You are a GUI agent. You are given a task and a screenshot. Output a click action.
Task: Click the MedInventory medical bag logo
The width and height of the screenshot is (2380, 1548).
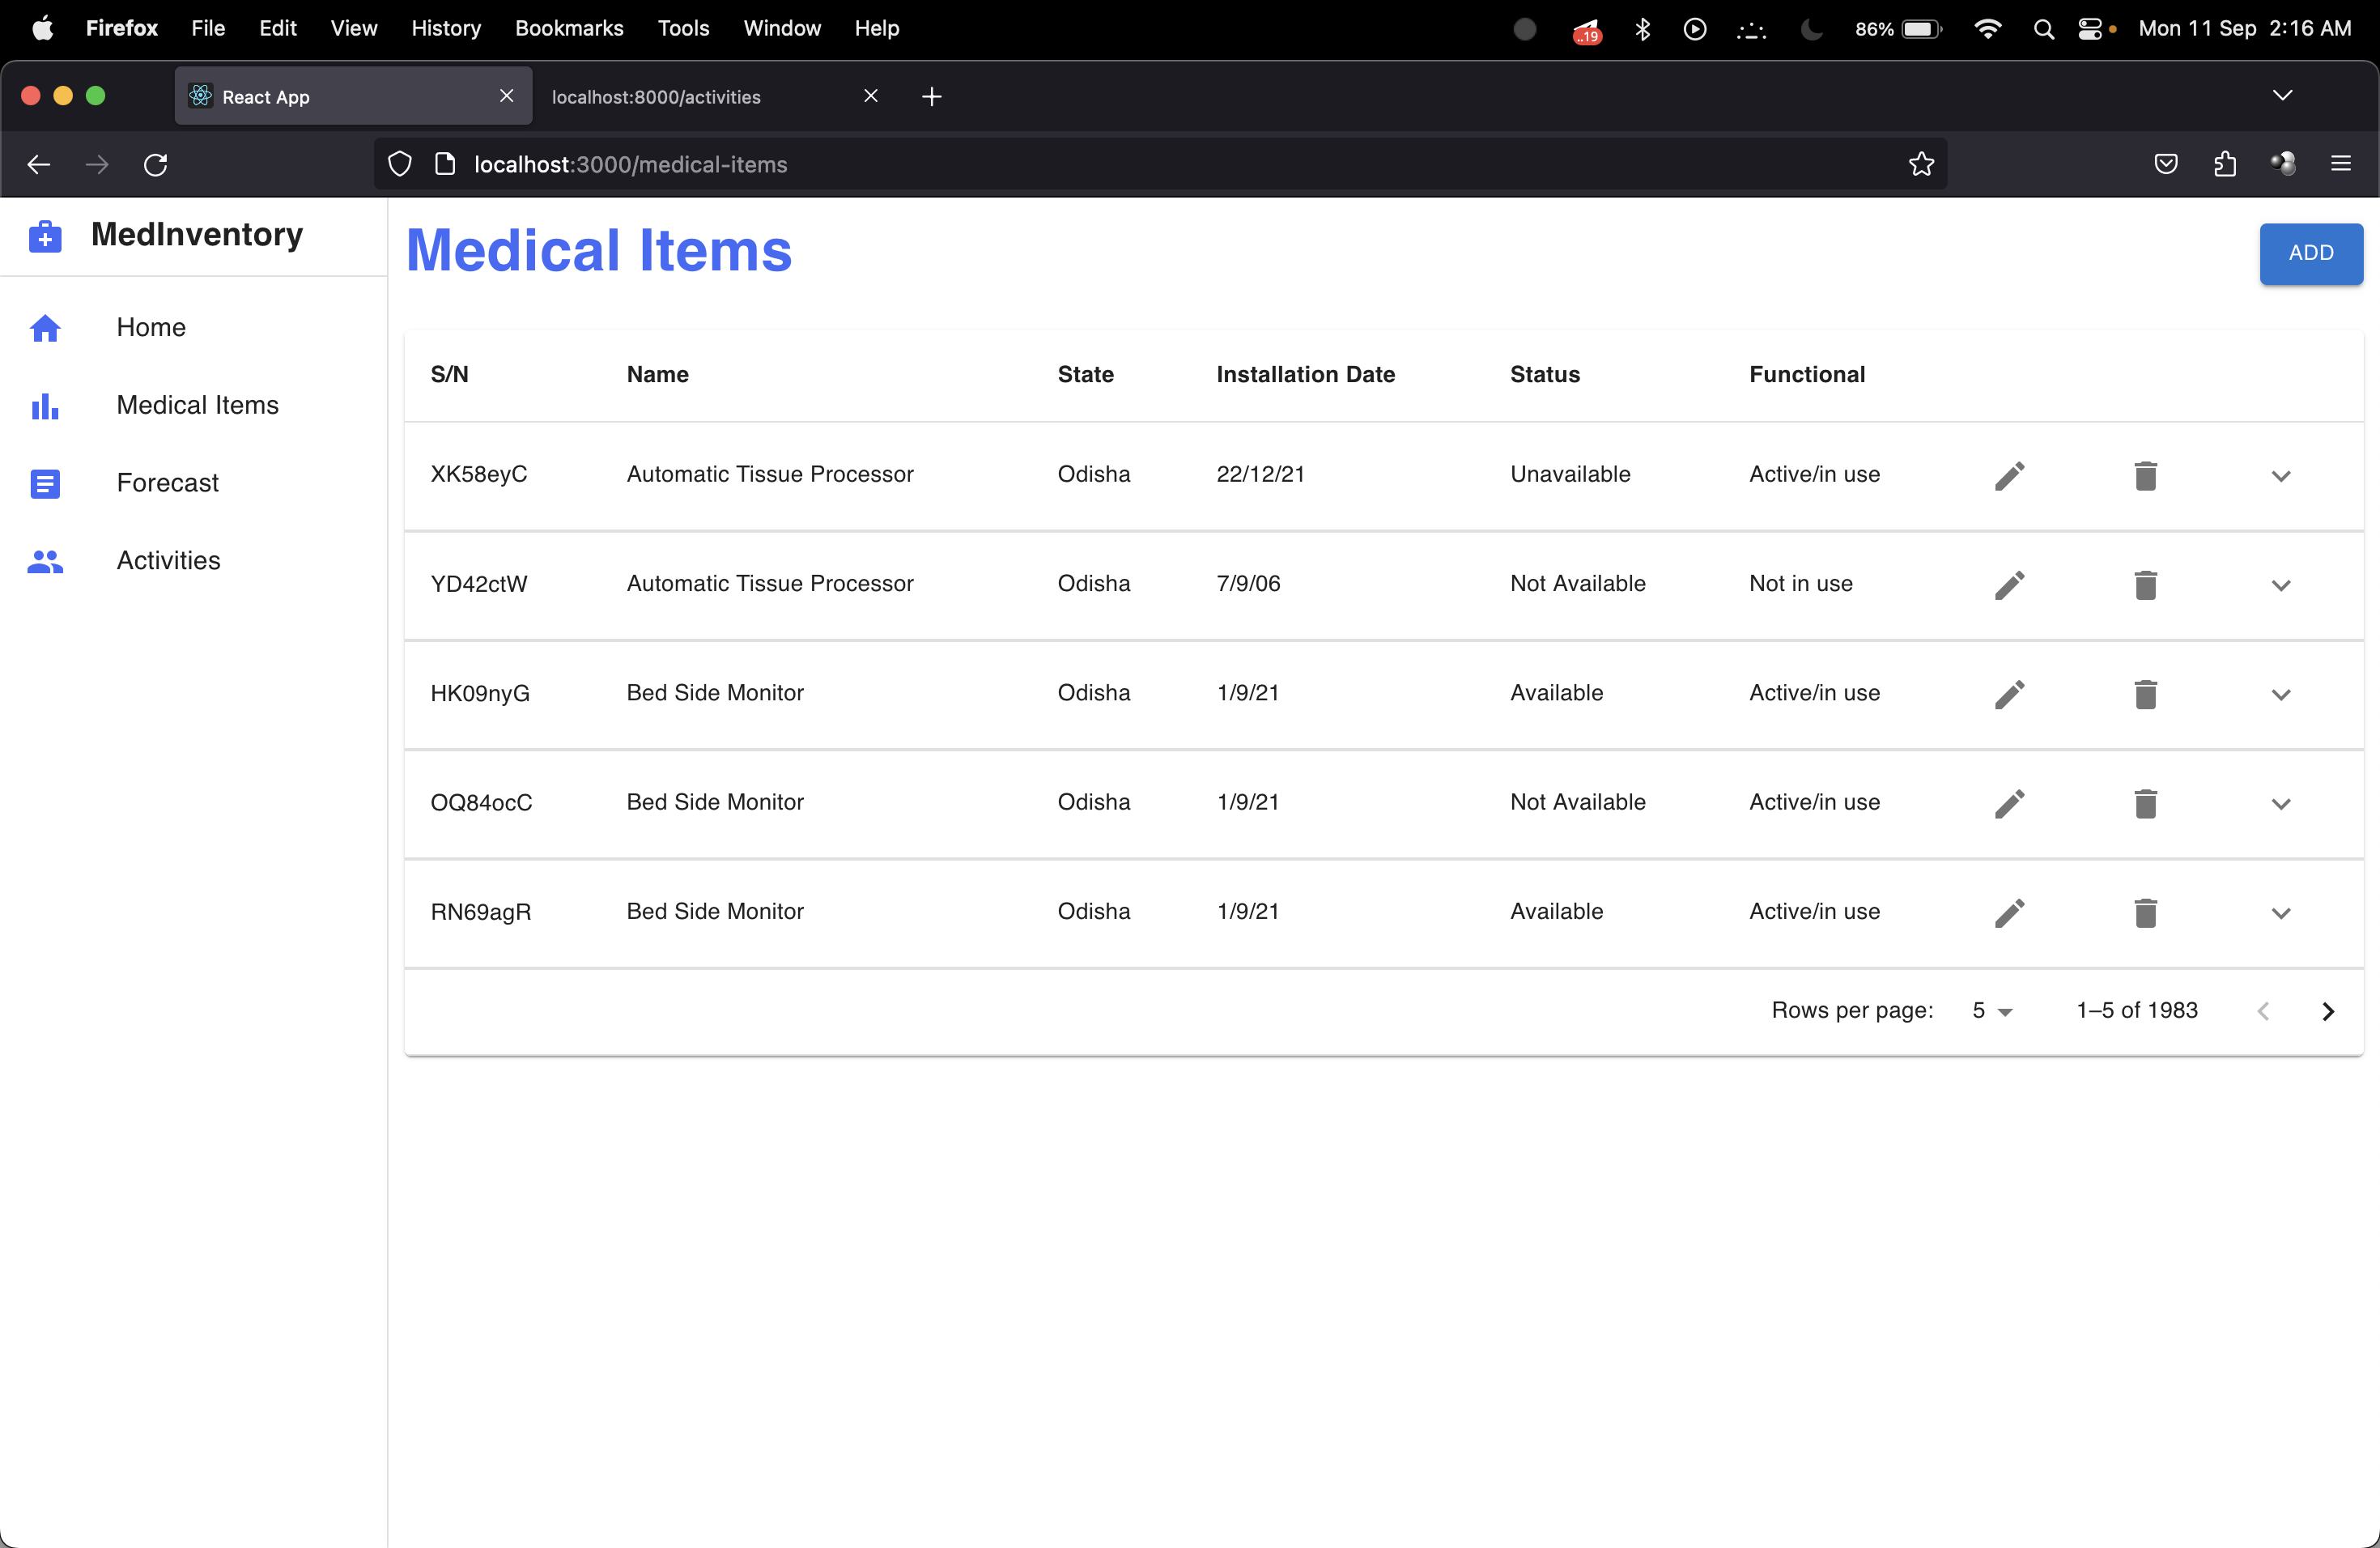point(45,237)
